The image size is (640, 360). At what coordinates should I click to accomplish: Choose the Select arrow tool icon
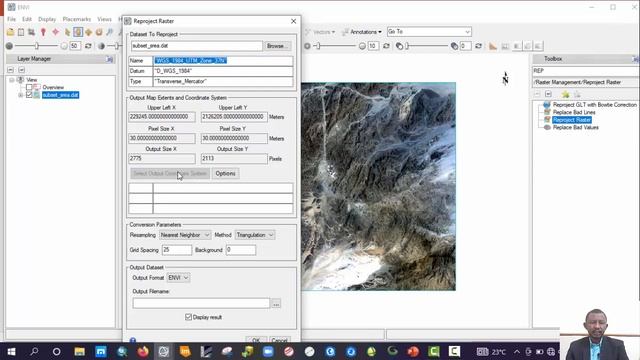[x=67, y=32]
